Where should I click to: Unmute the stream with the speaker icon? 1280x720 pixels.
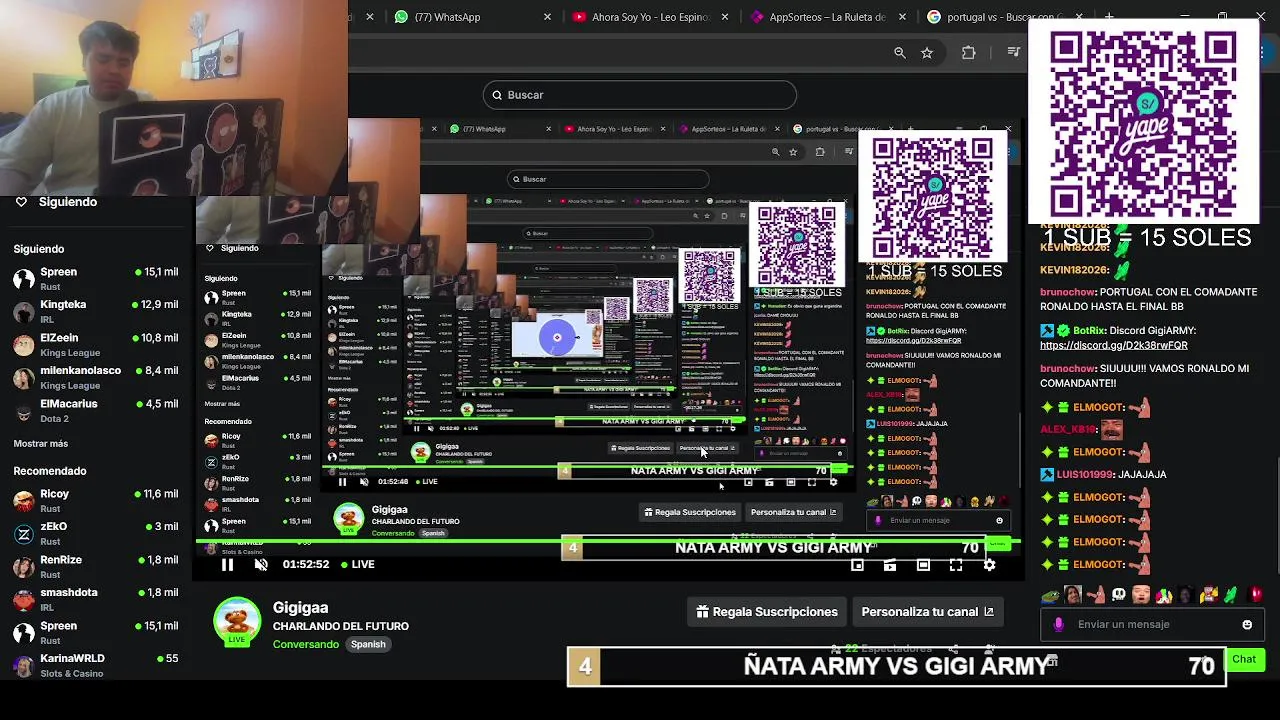pos(261,564)
